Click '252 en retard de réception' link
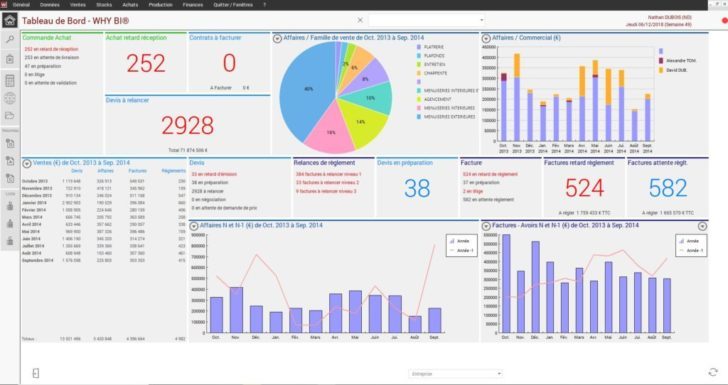The height and width of the screenshot is (385, 728). (51, 49)
